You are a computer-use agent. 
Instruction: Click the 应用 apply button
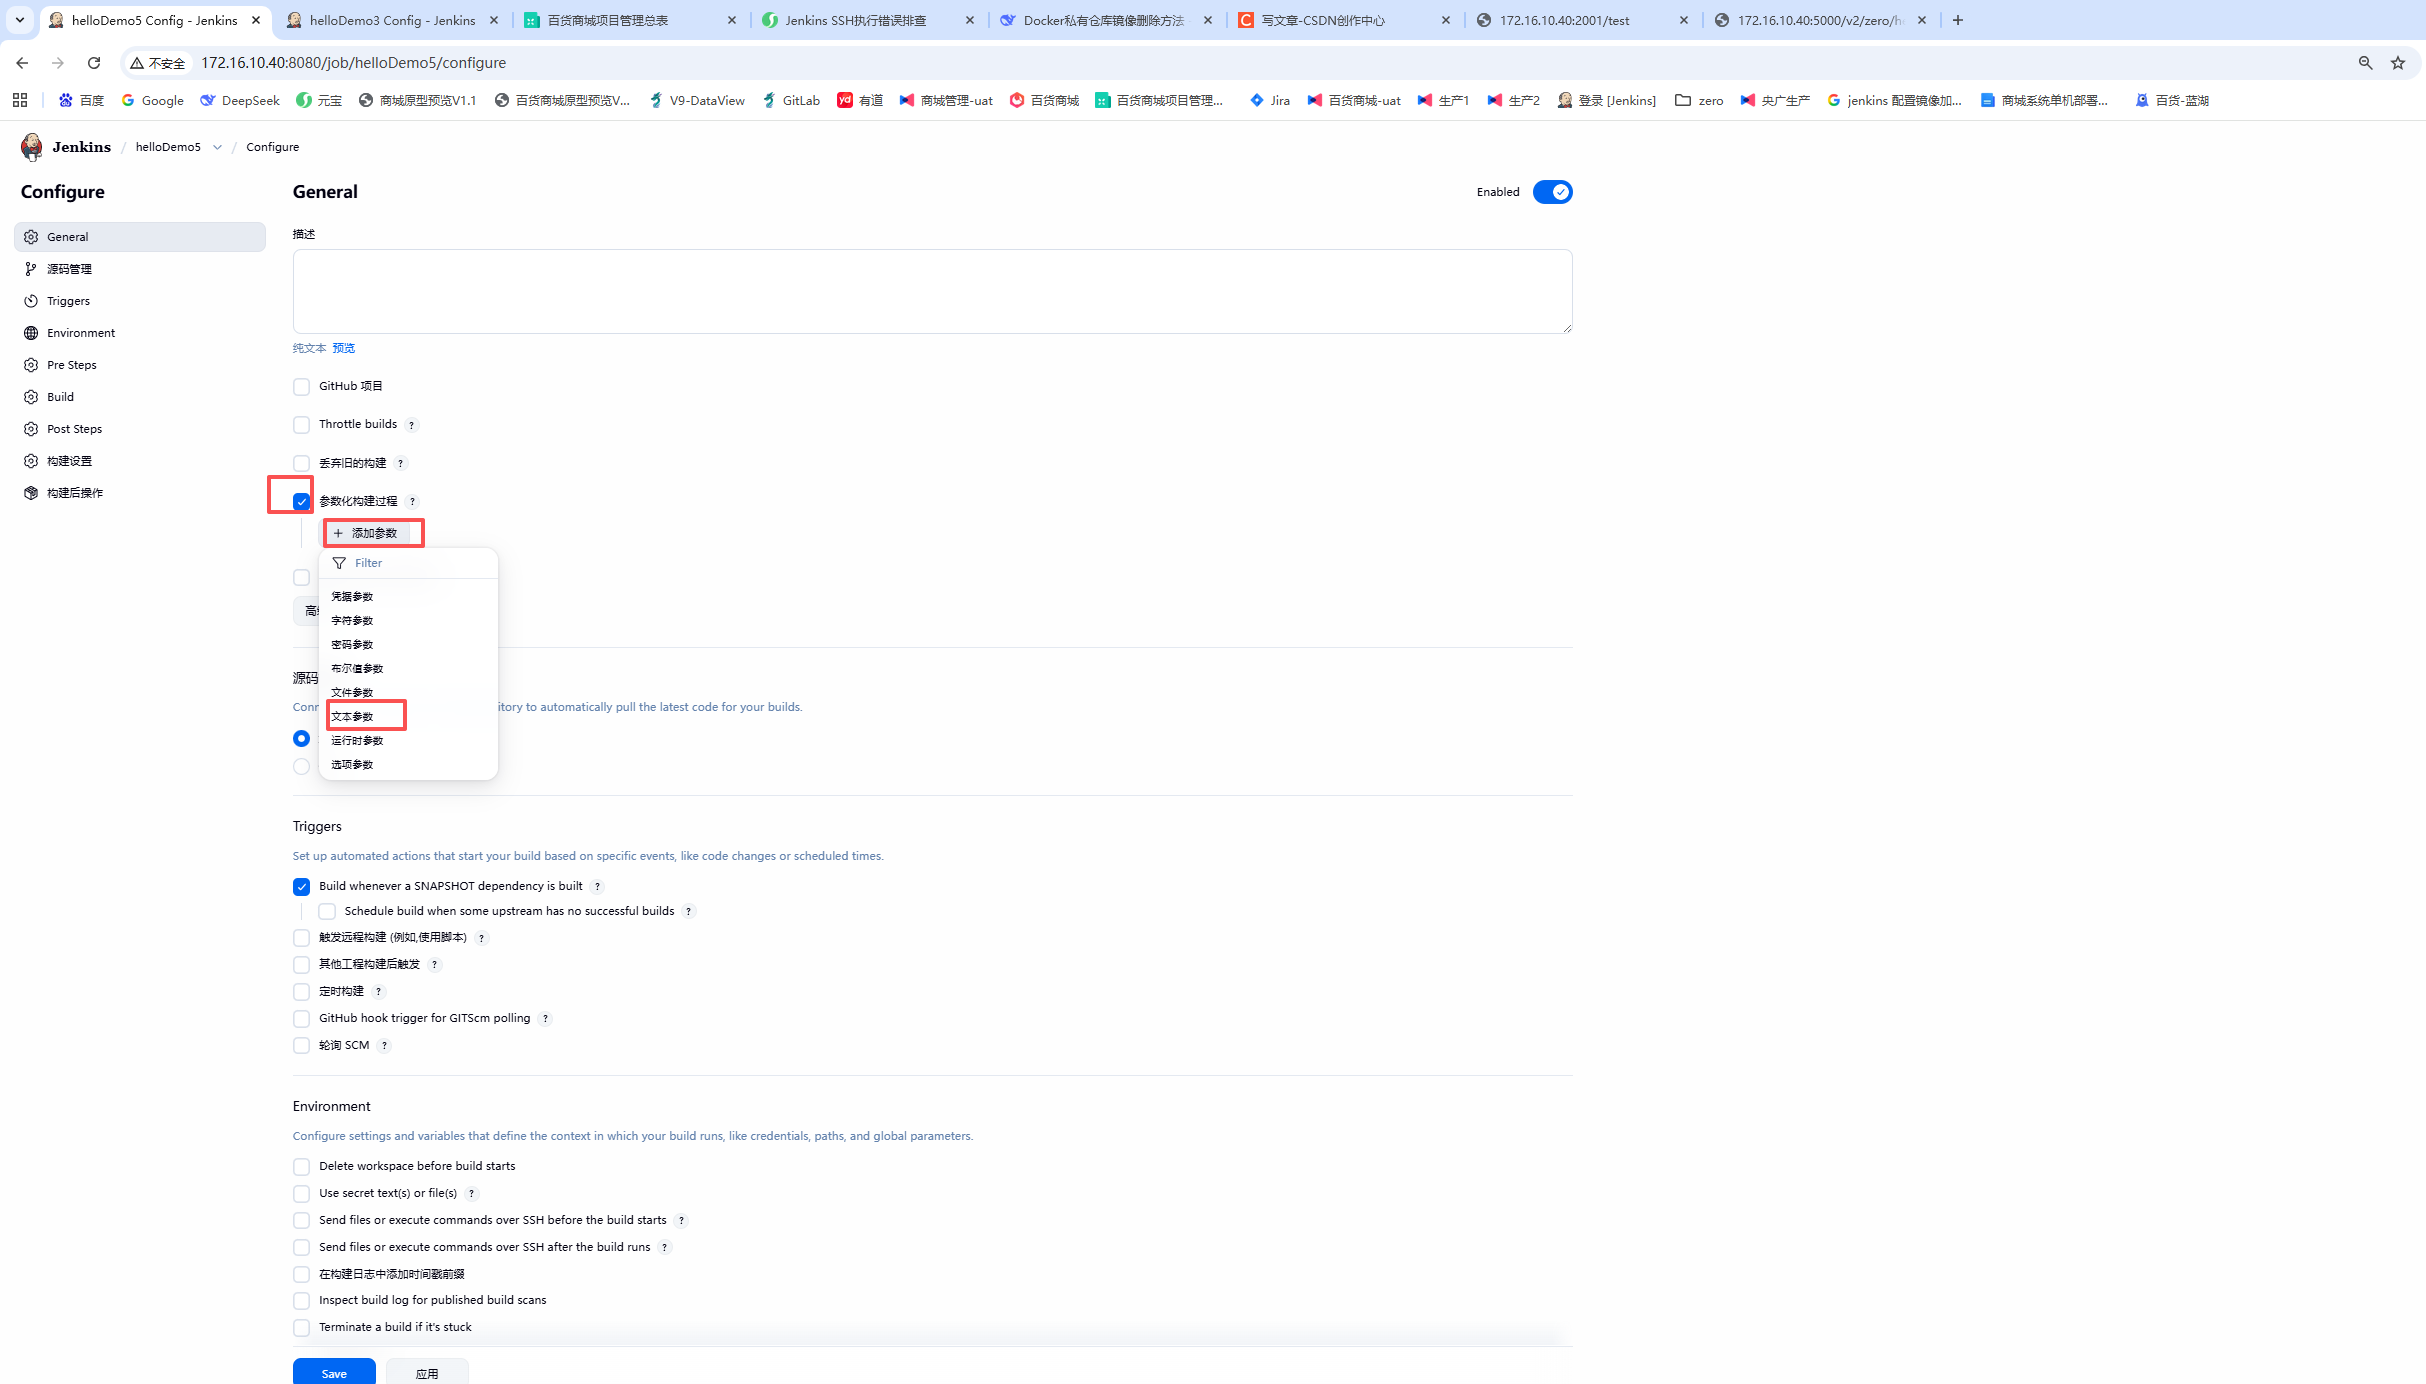point(427,1372)
